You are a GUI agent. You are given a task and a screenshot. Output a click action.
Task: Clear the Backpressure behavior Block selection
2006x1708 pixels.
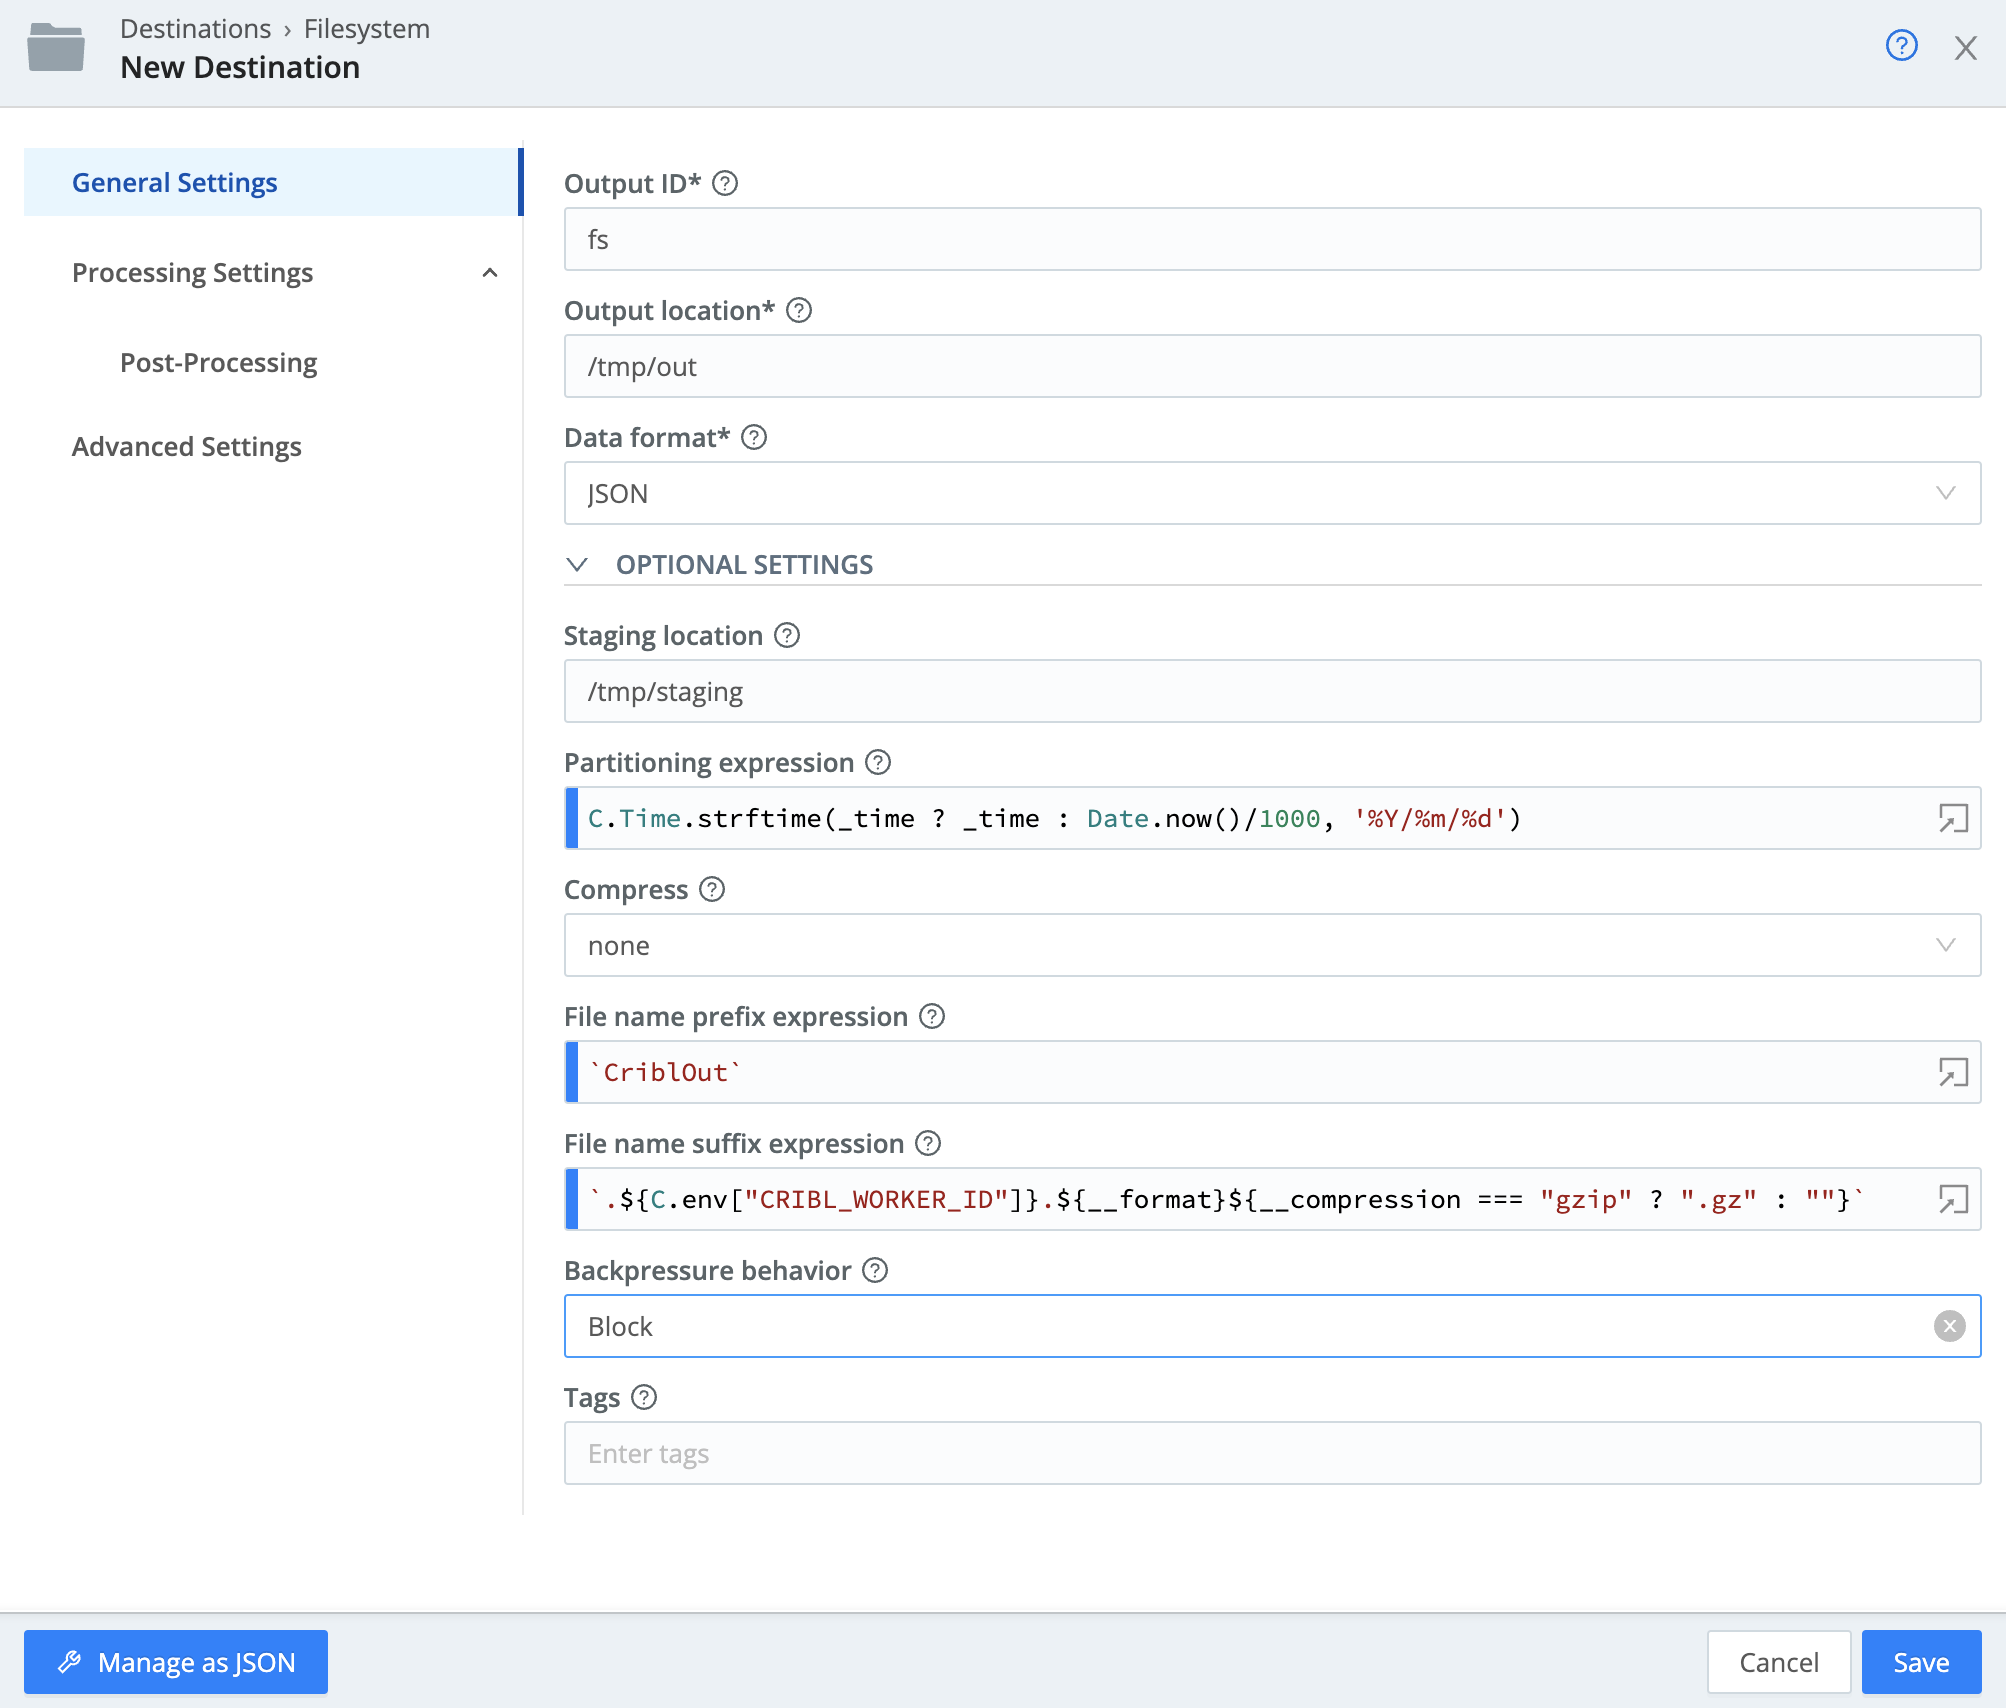(x=1950, y=1325)
